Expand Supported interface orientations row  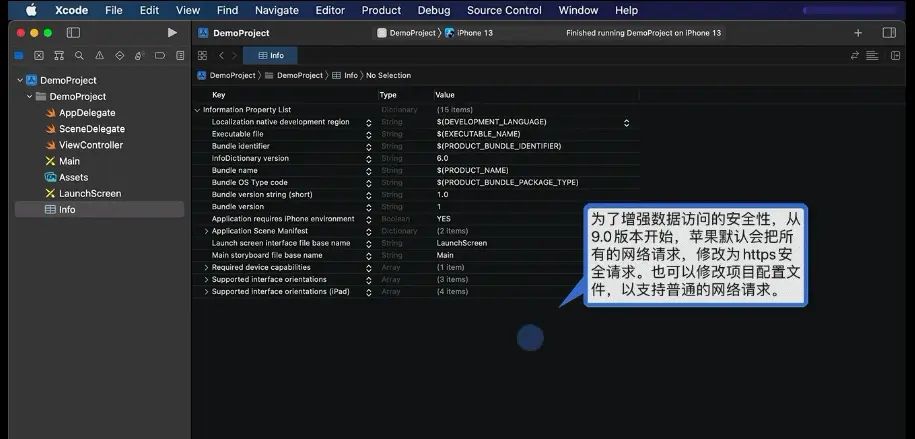coord(207,280)
